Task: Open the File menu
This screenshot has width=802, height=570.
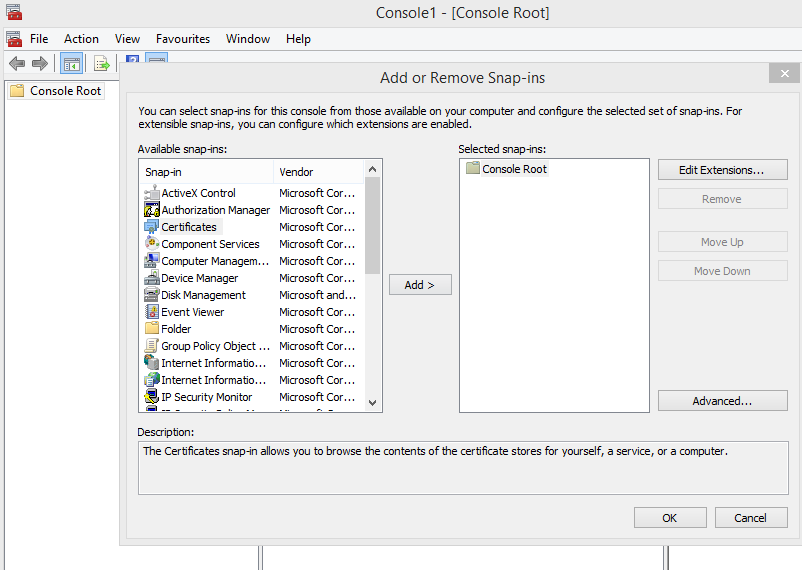Action: pos(39,39)
